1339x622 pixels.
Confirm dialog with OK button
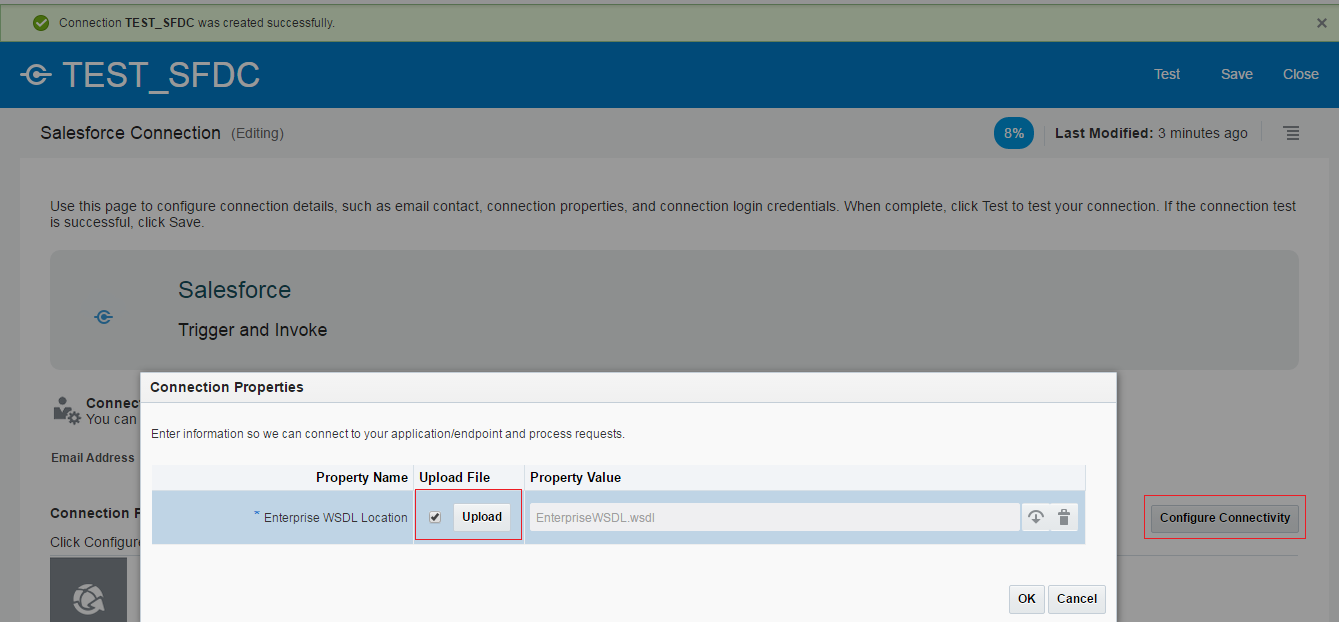pos(1026,599)
